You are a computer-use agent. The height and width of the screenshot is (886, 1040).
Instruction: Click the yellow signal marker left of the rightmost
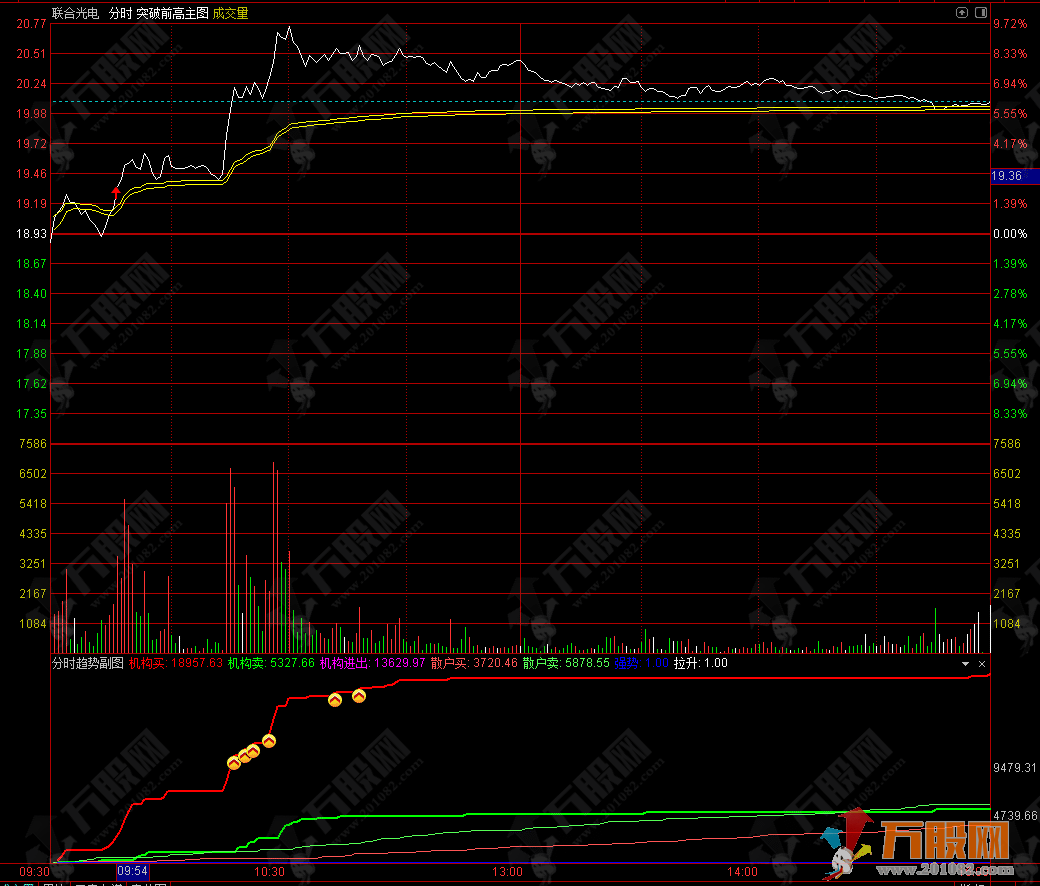coord(335,700)
